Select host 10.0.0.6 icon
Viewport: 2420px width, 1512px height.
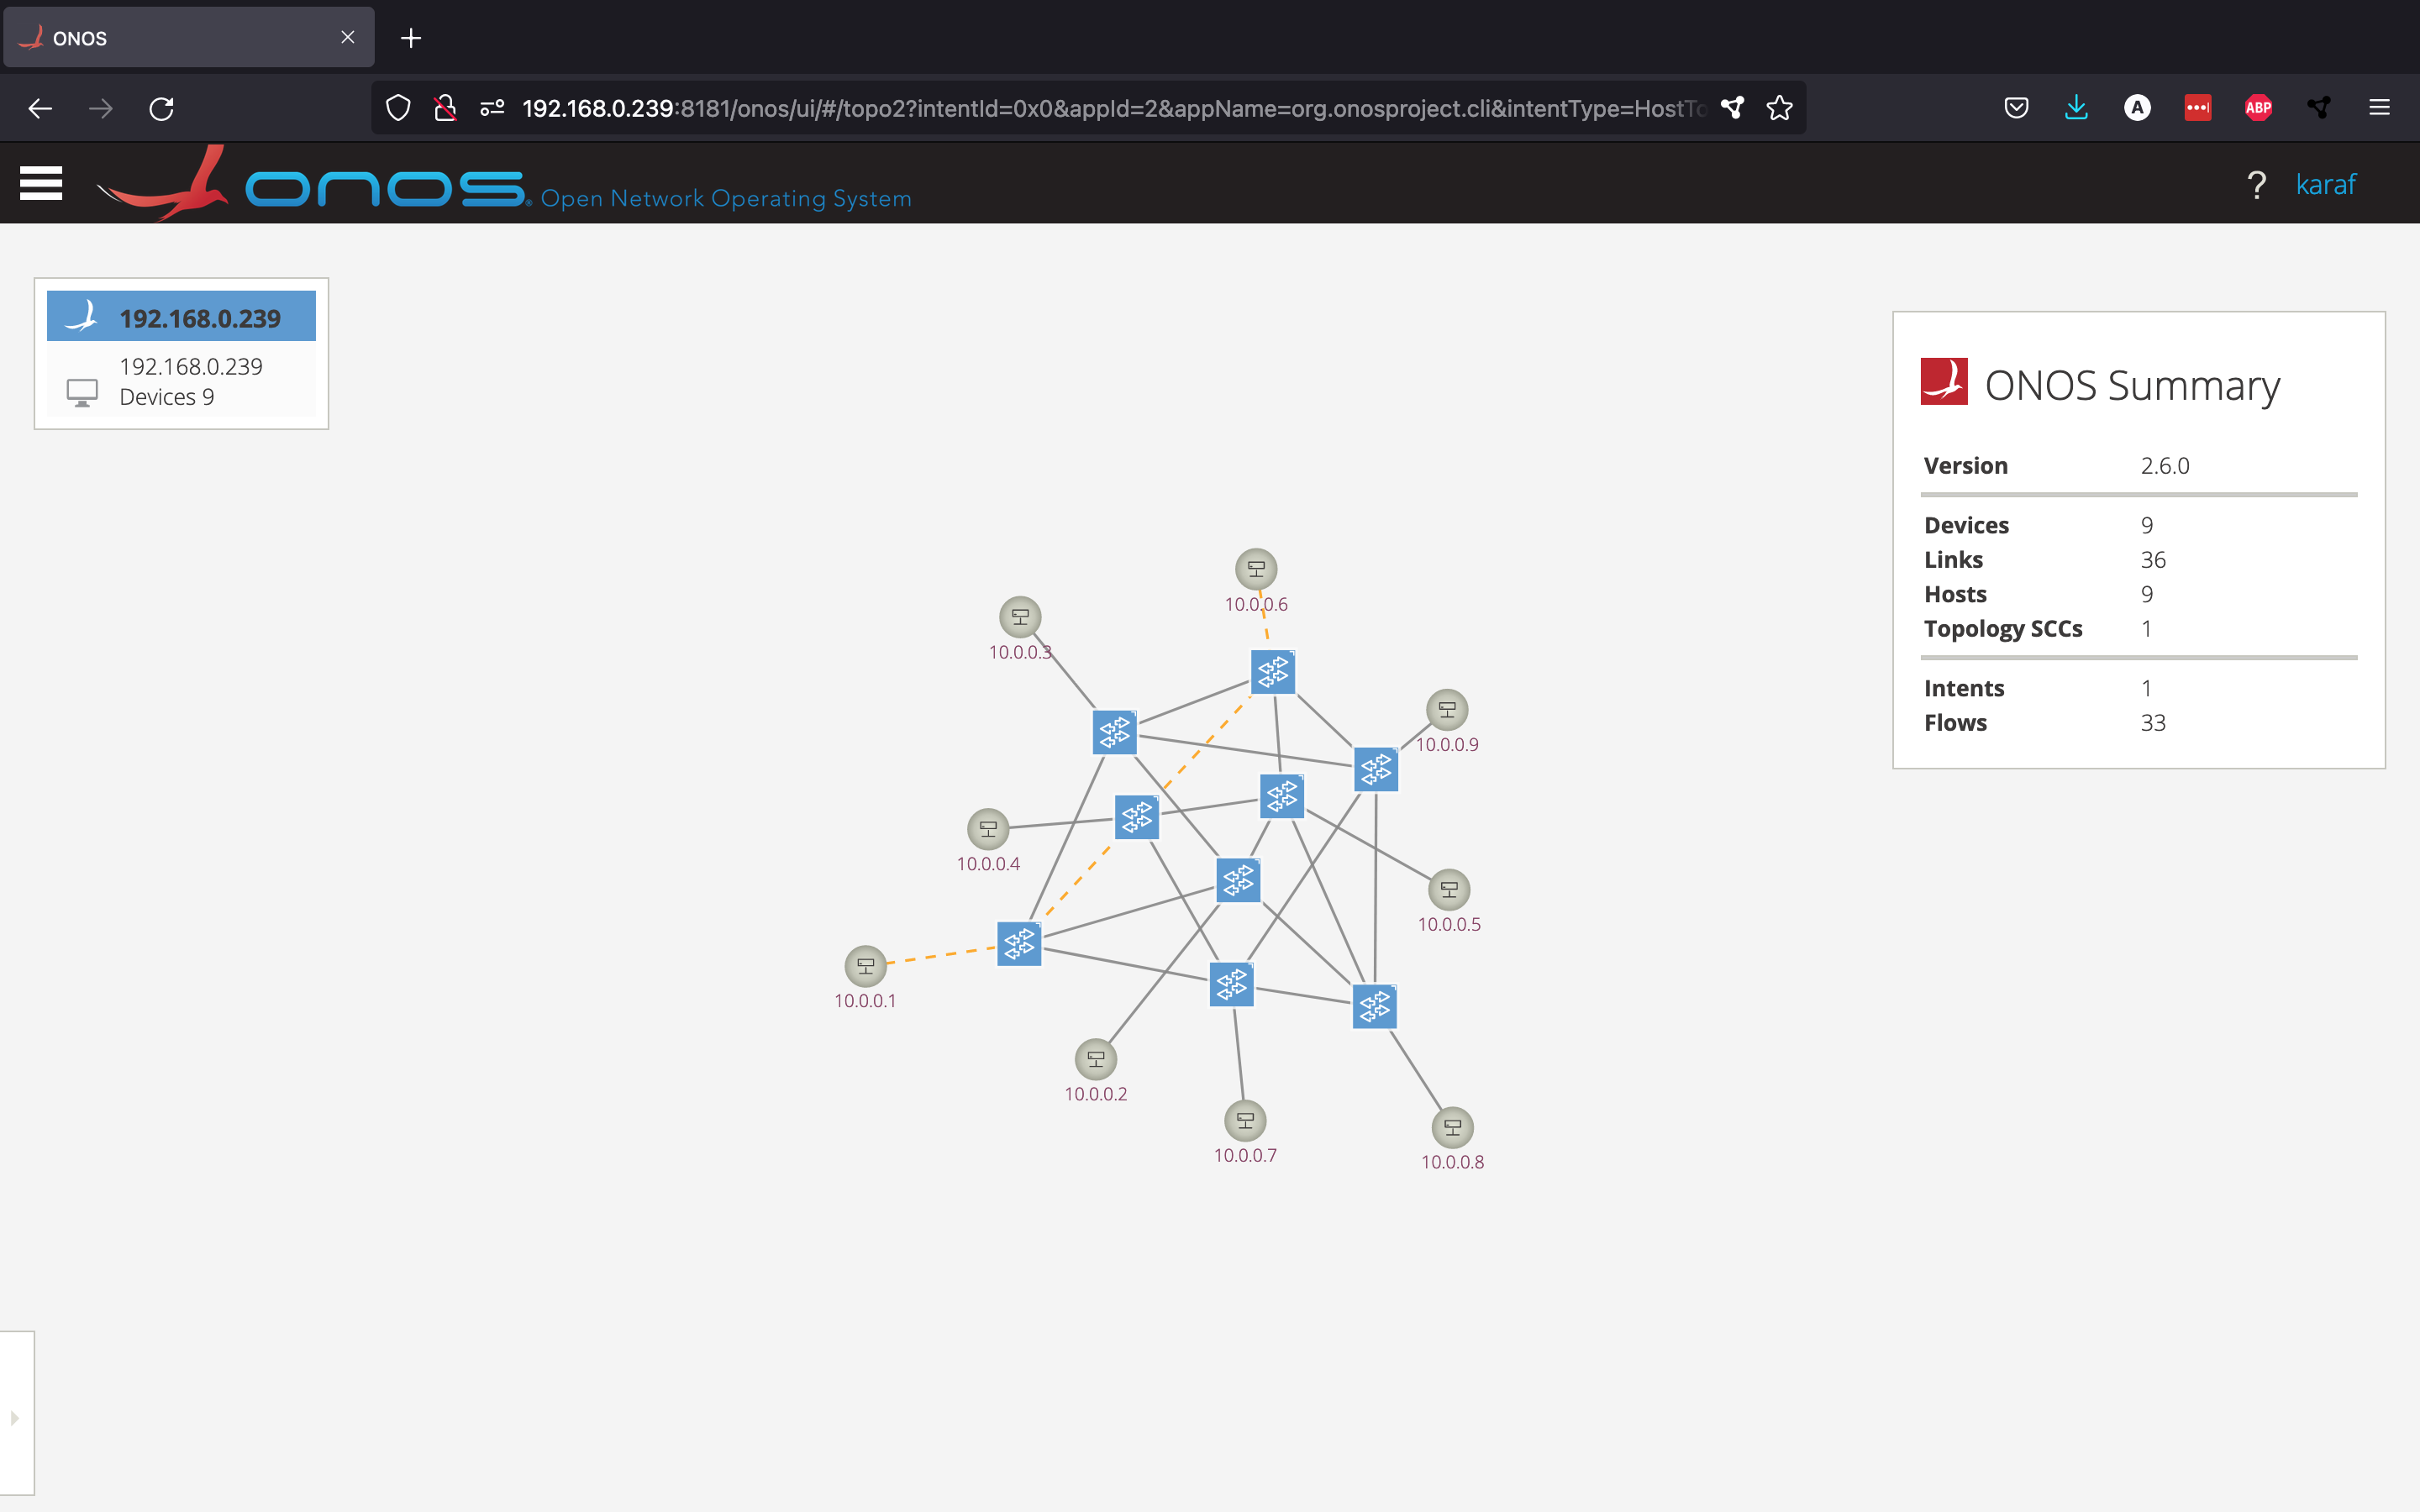point(1256,569)
